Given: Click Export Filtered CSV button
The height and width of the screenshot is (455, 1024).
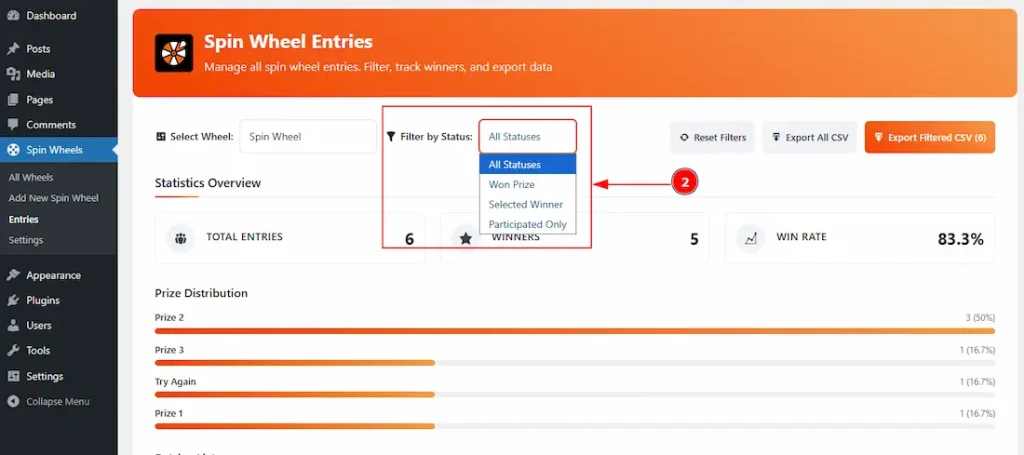Looking at the screenshot, I should pos(930,137).
